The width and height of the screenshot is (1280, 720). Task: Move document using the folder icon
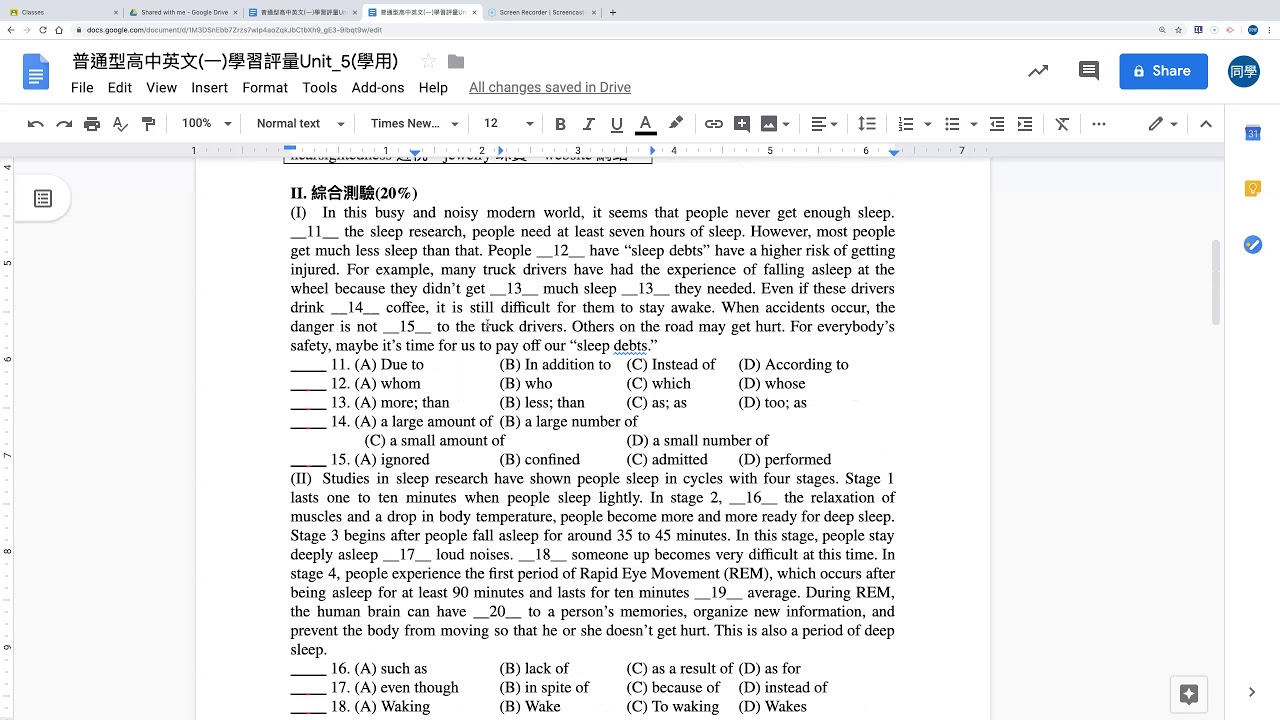[x=456, y=62]
